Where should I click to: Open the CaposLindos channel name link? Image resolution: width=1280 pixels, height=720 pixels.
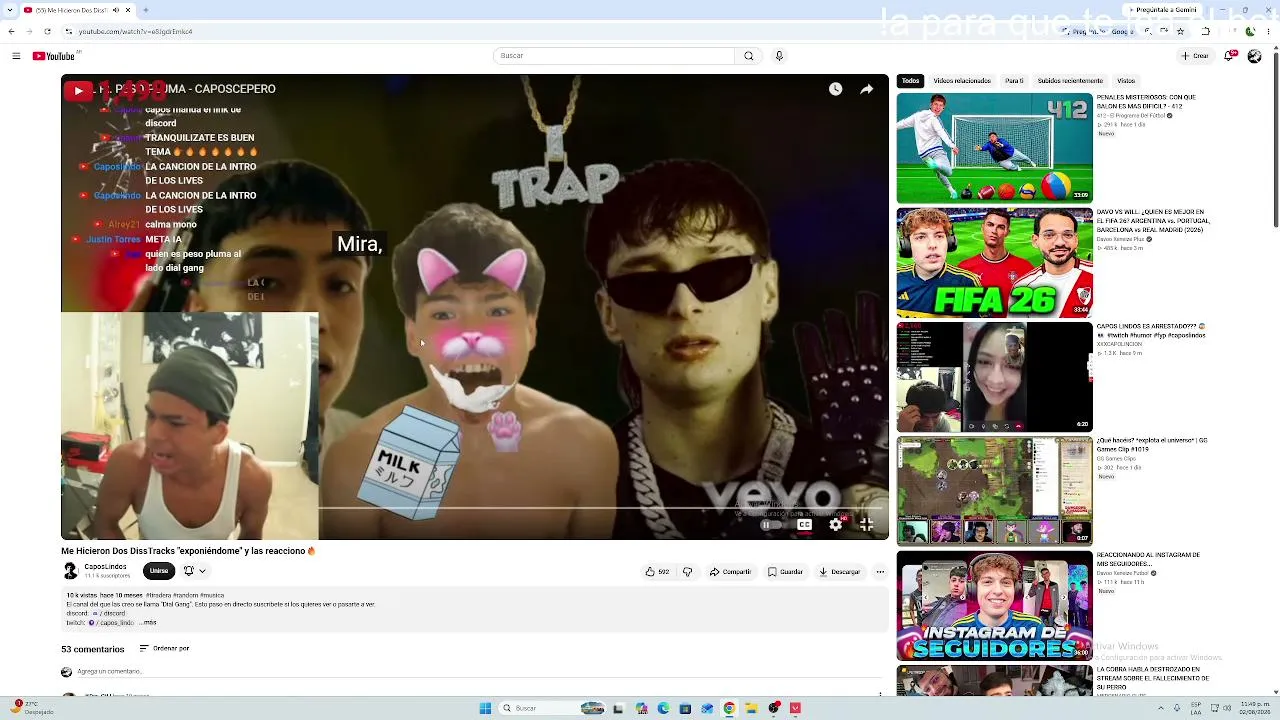[105, 567]
